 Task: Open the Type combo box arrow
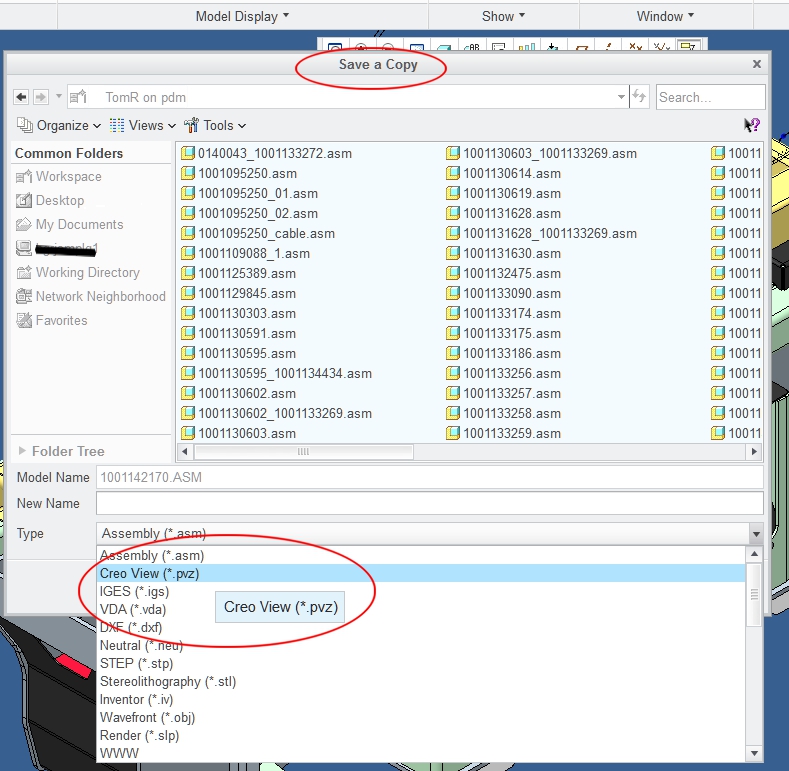pos(756,533)
